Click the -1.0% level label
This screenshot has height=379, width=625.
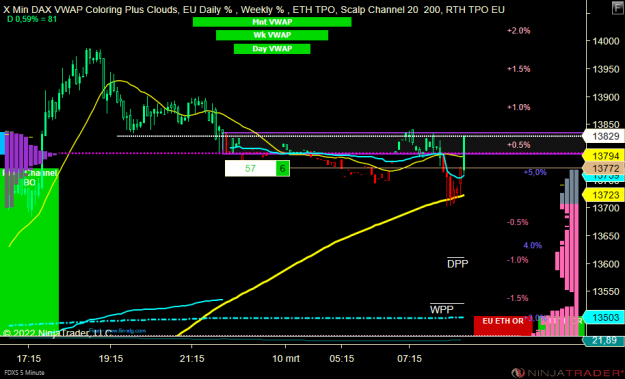click(518, 260)
